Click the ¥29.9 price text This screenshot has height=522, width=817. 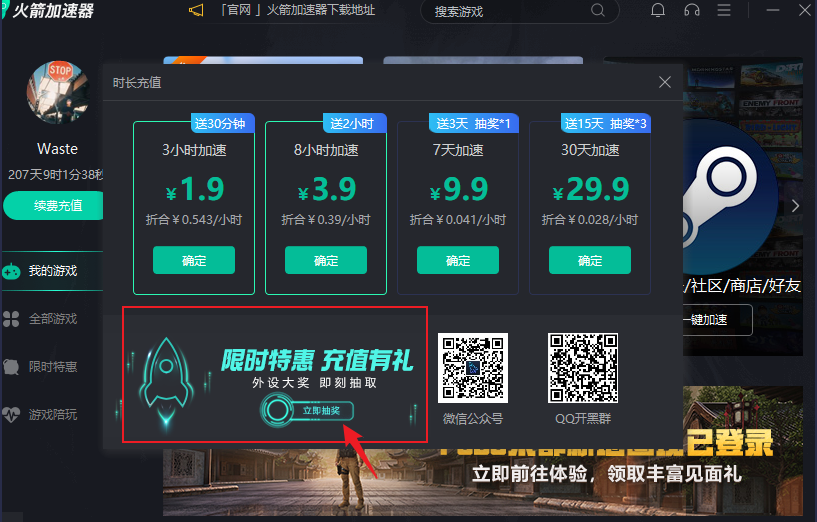point(591,189)
